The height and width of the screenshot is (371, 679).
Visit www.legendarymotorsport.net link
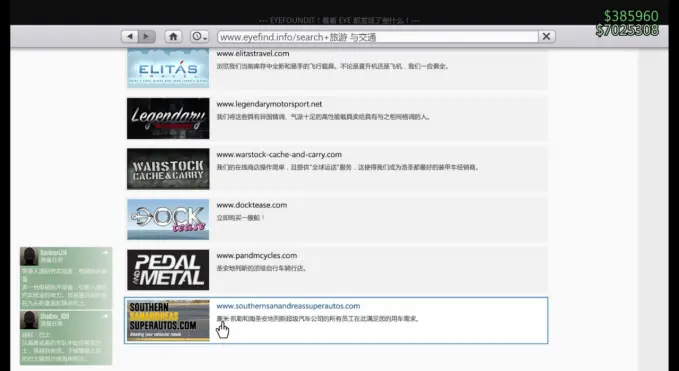pos(269,104)
